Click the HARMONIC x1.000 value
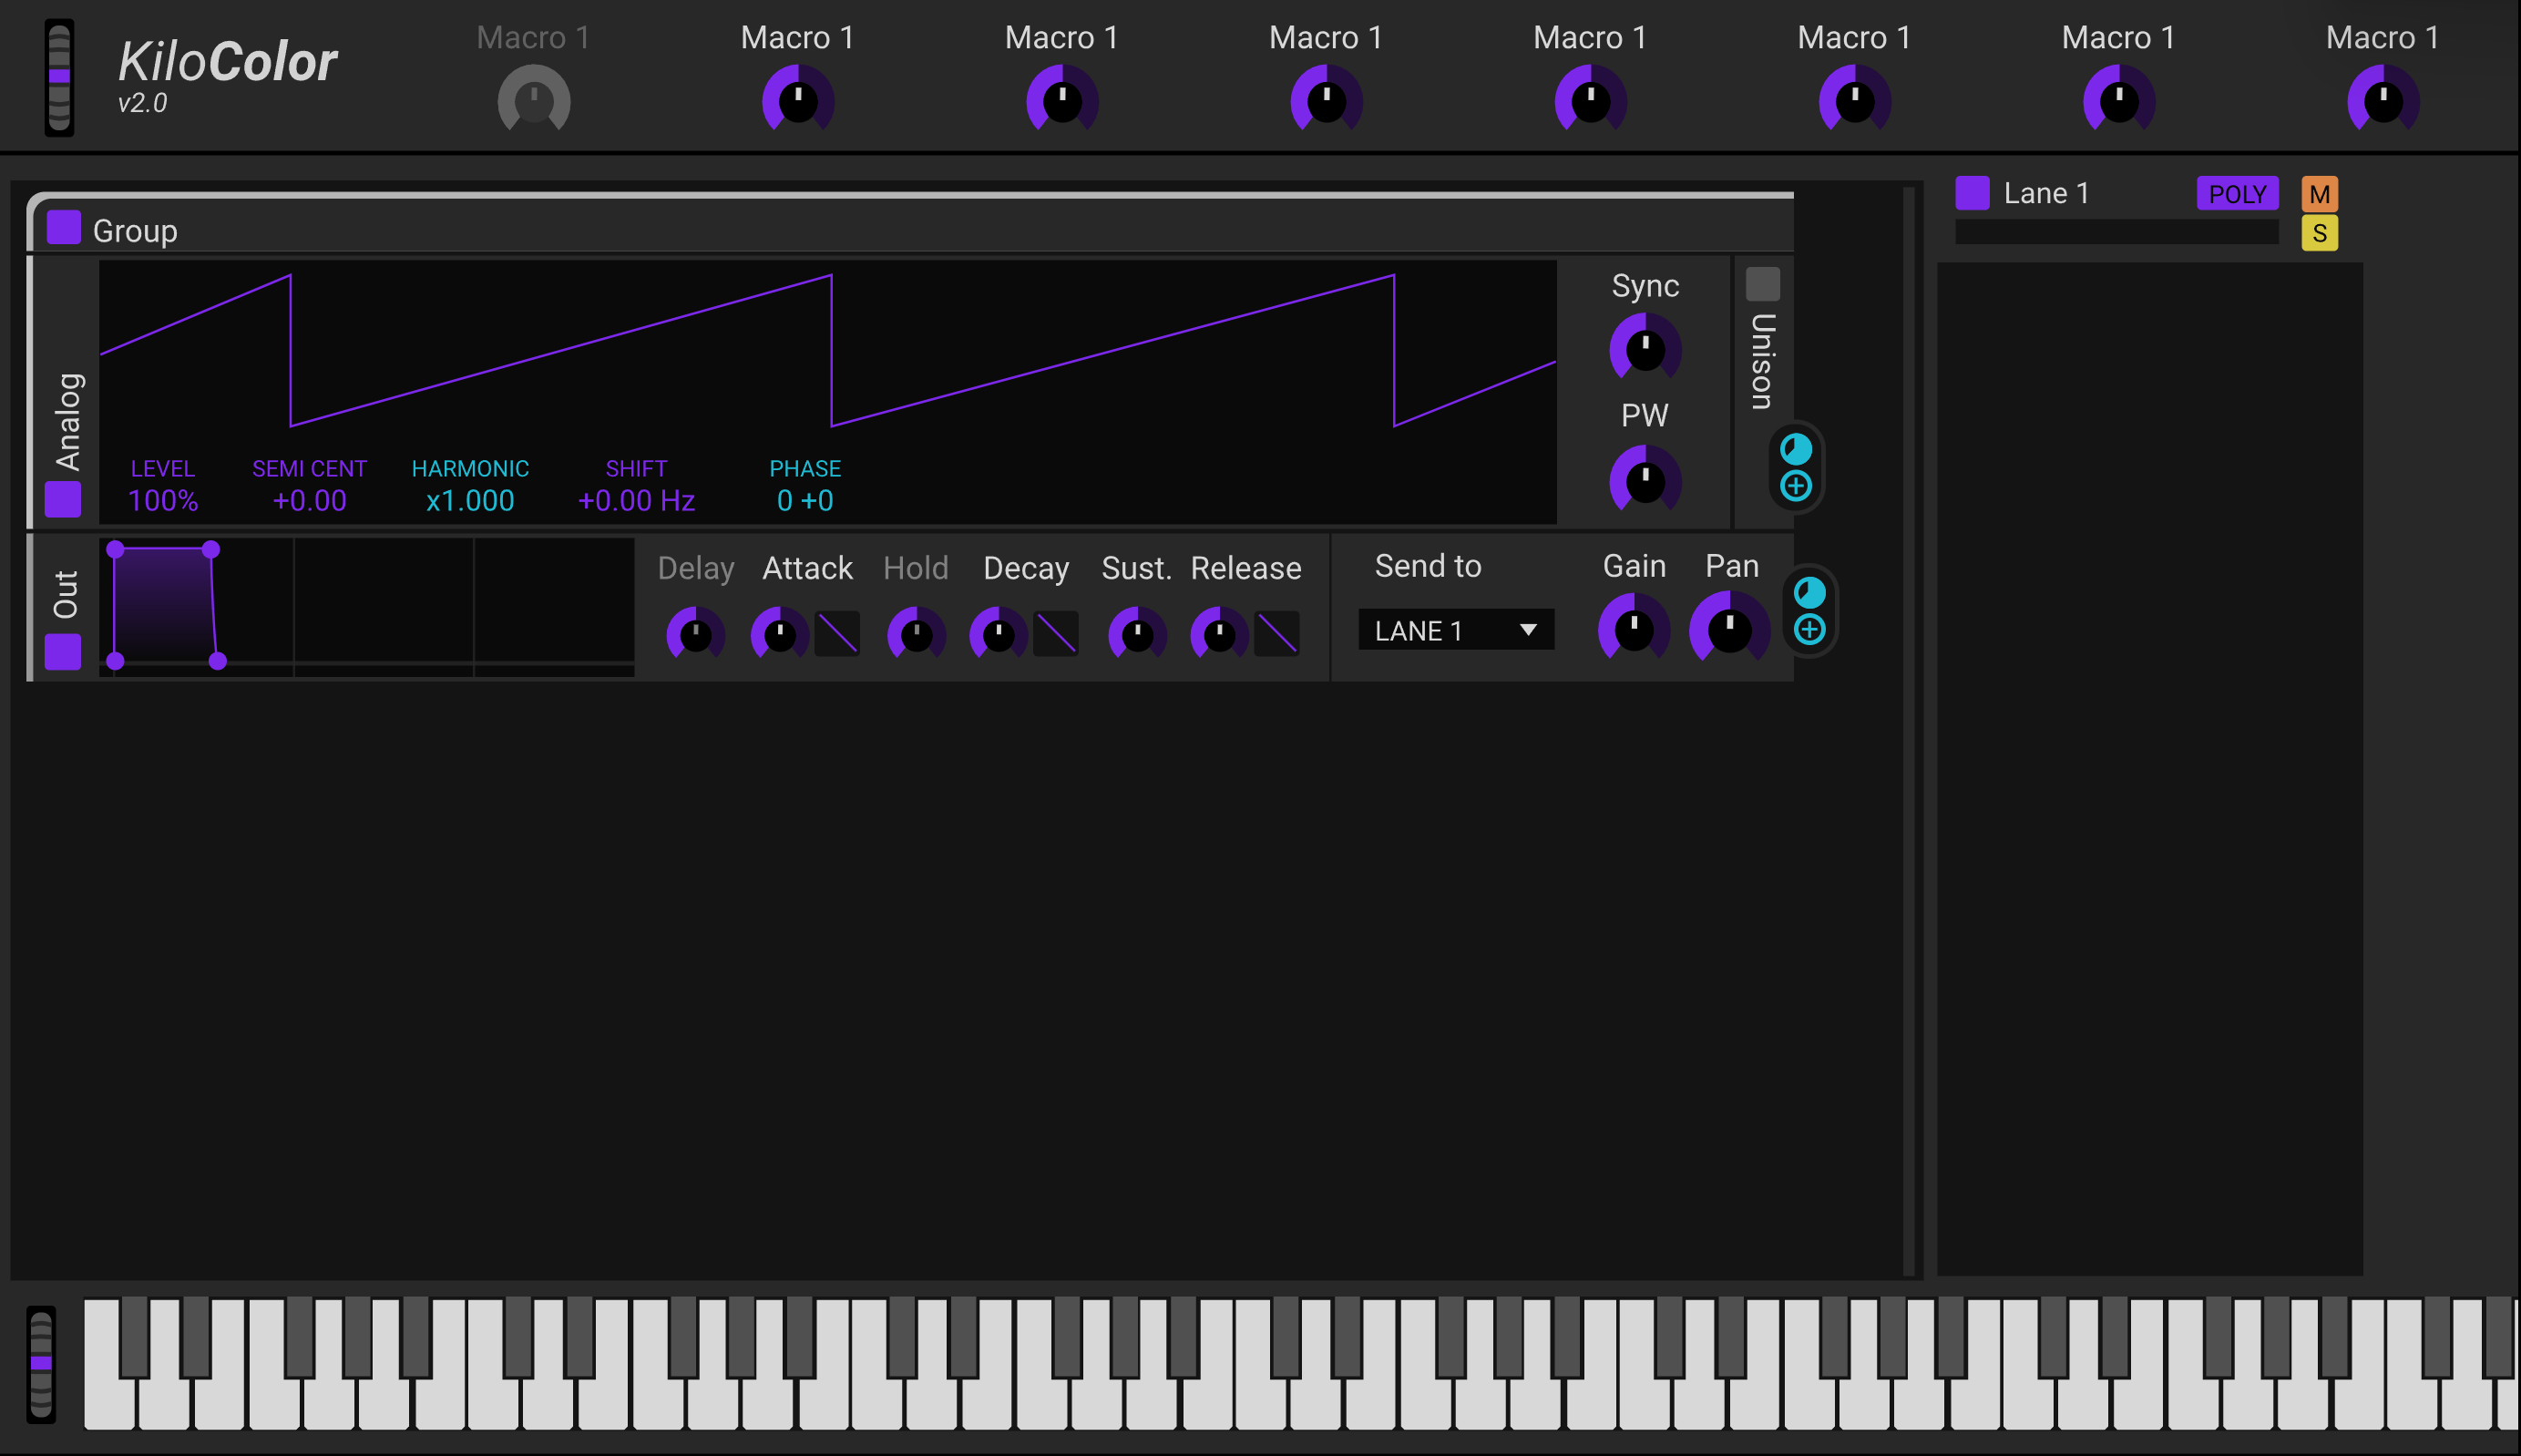This screenshot has width=2521, height=1456. (x=470, y=500)
